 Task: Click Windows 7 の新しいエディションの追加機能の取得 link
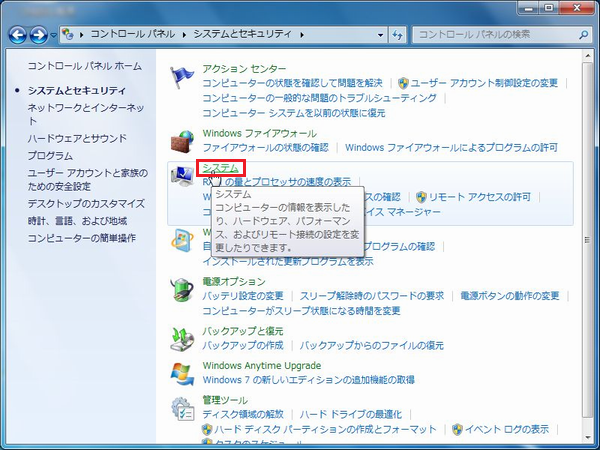(x=308, y=380)
